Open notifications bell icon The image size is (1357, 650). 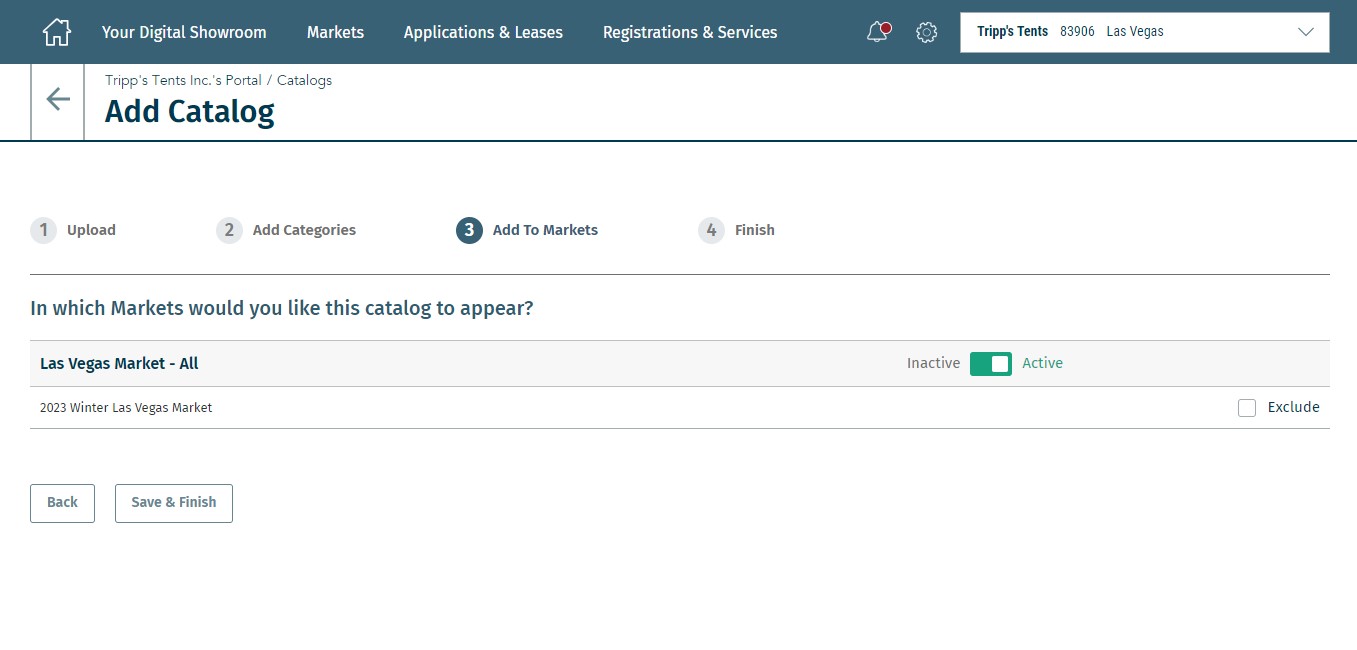(x=878, y=32)
